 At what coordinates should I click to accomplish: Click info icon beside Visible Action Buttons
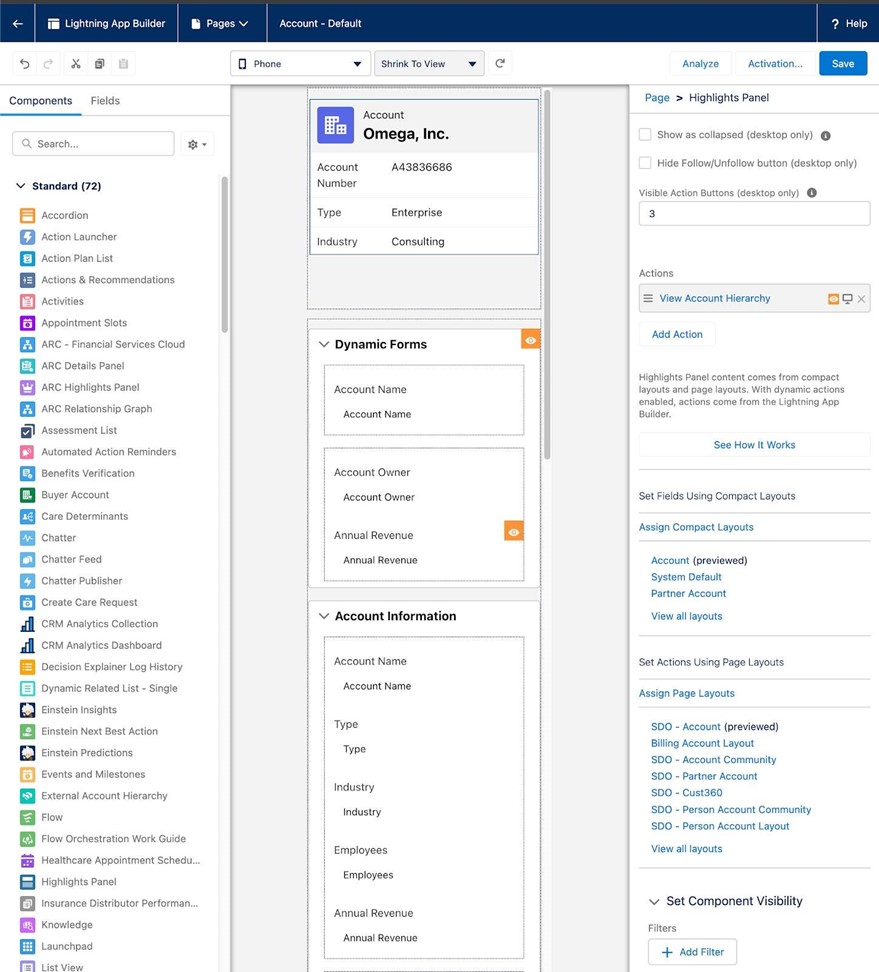pos(811,193)
